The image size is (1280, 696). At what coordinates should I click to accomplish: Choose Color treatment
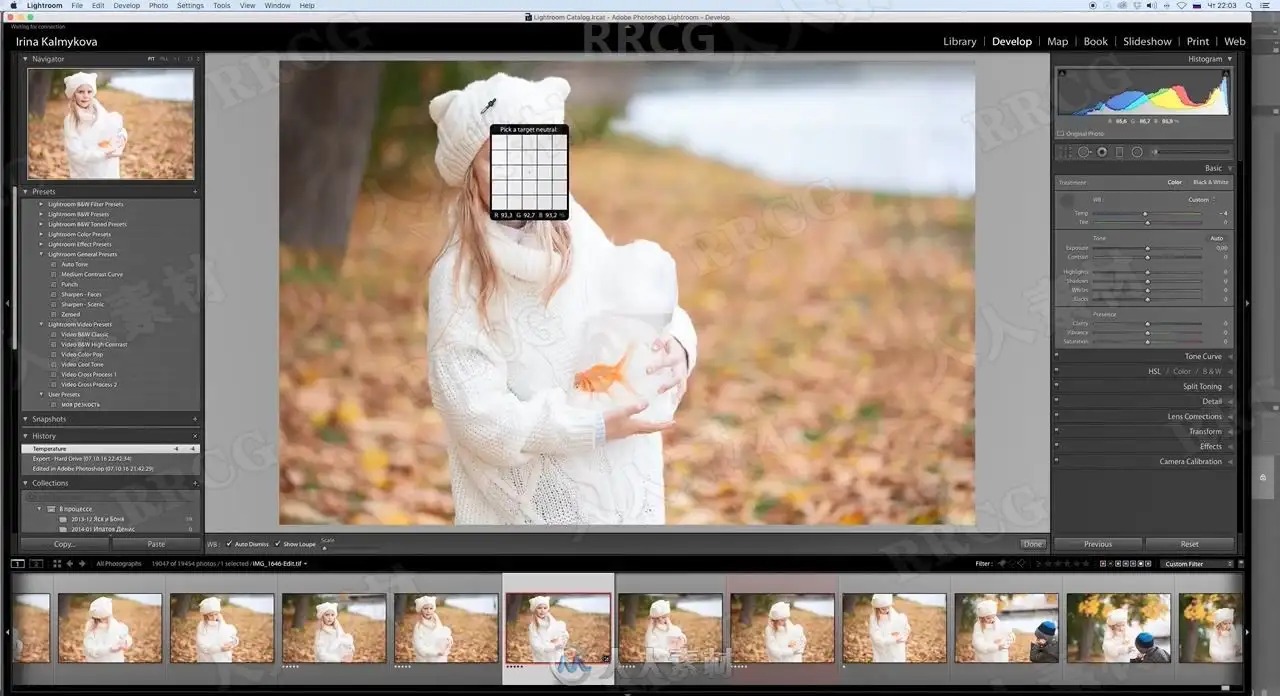(1175, 182)
